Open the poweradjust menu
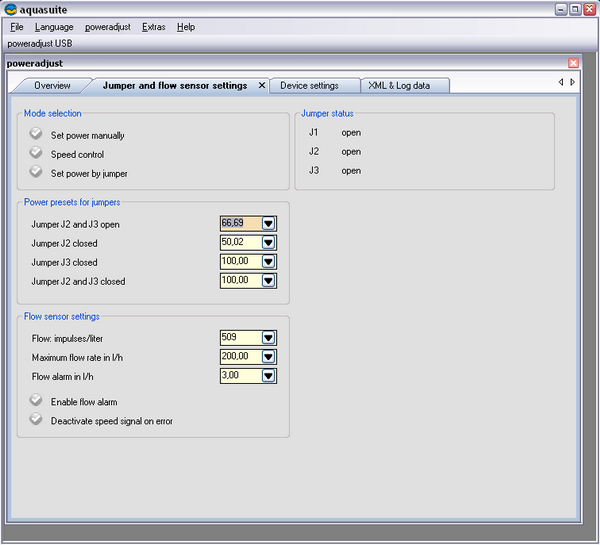Viewport: 600px width, 545px height. tap(108, 27)
